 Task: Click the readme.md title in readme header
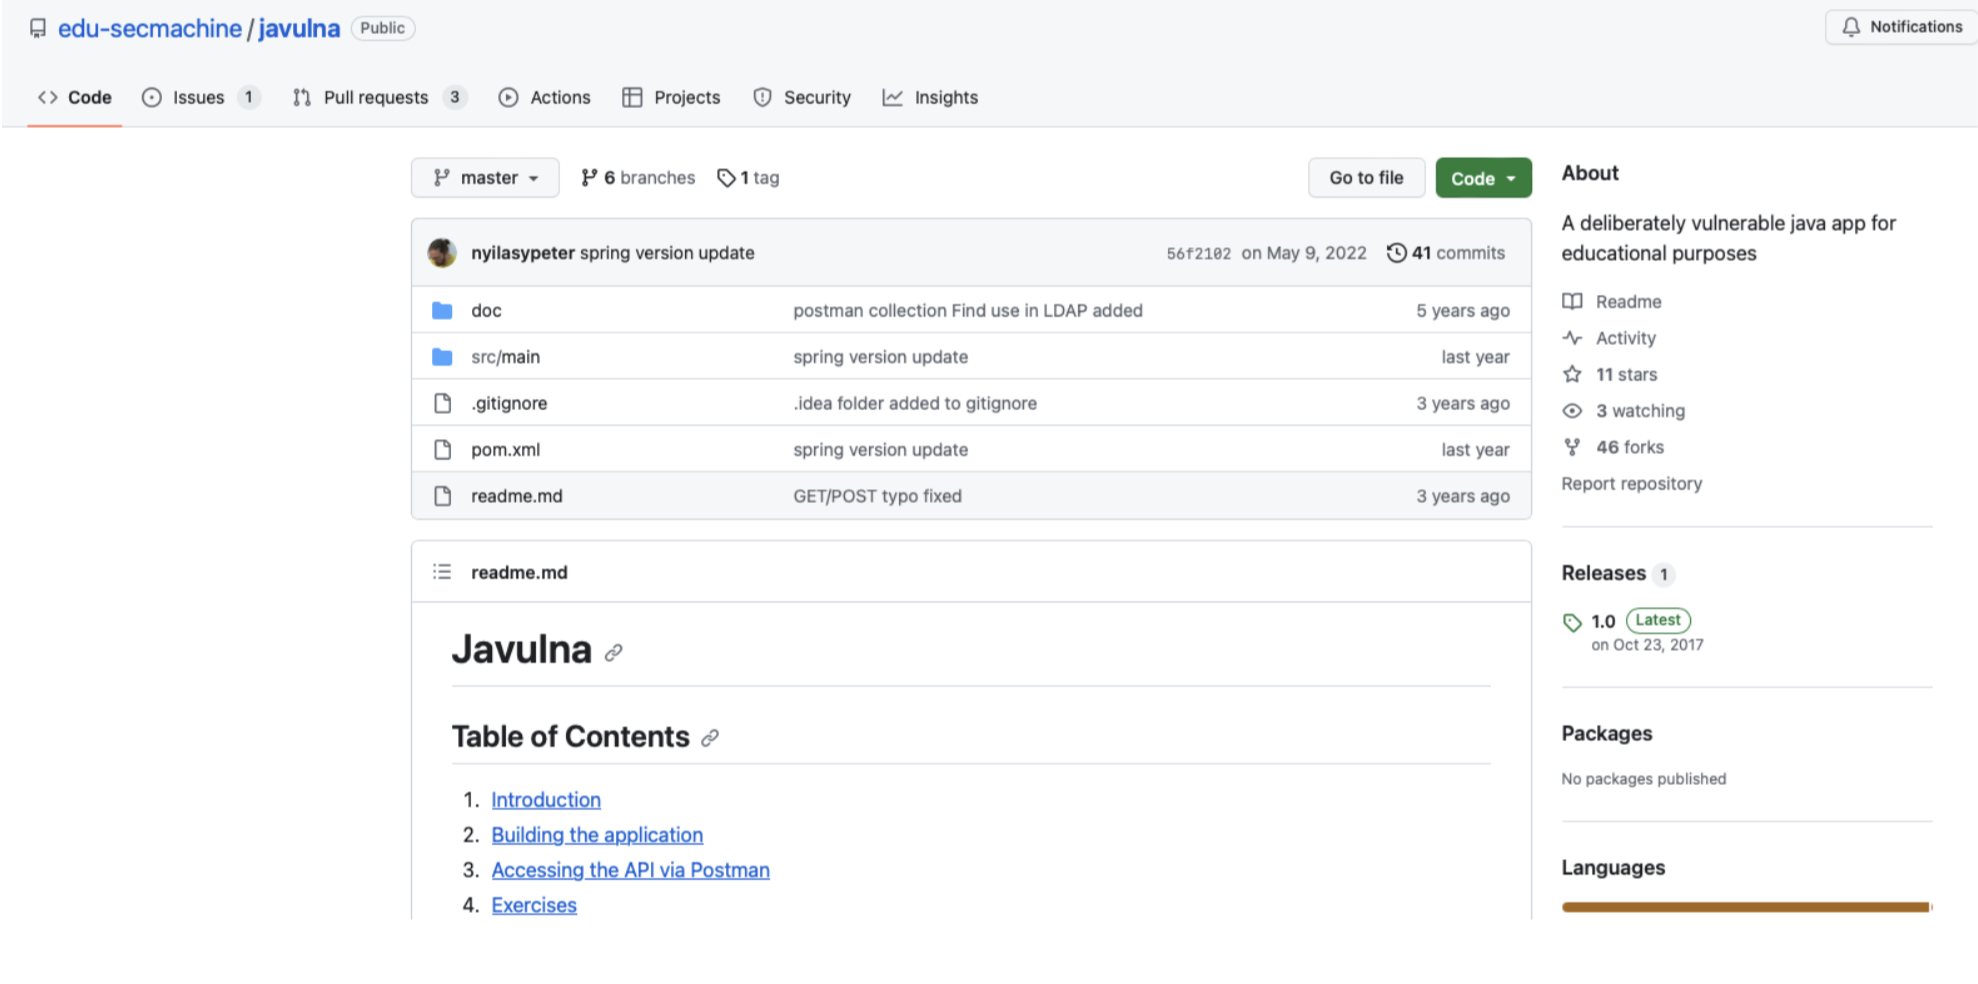[519, 572]
